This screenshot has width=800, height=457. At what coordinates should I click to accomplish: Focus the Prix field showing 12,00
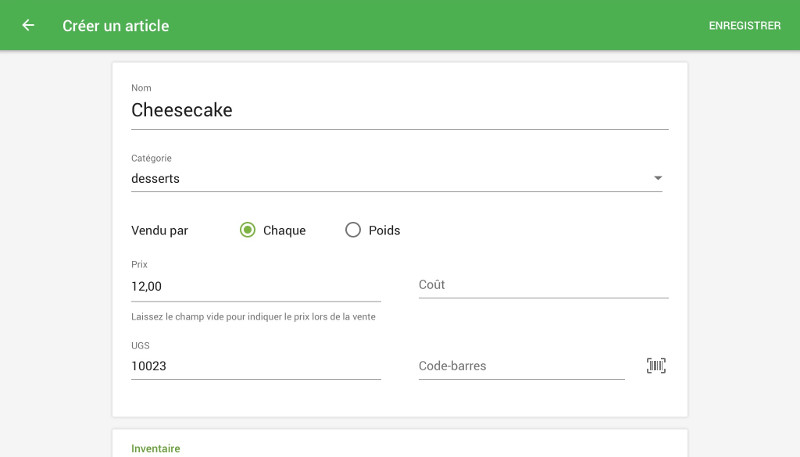pos(255,286)
